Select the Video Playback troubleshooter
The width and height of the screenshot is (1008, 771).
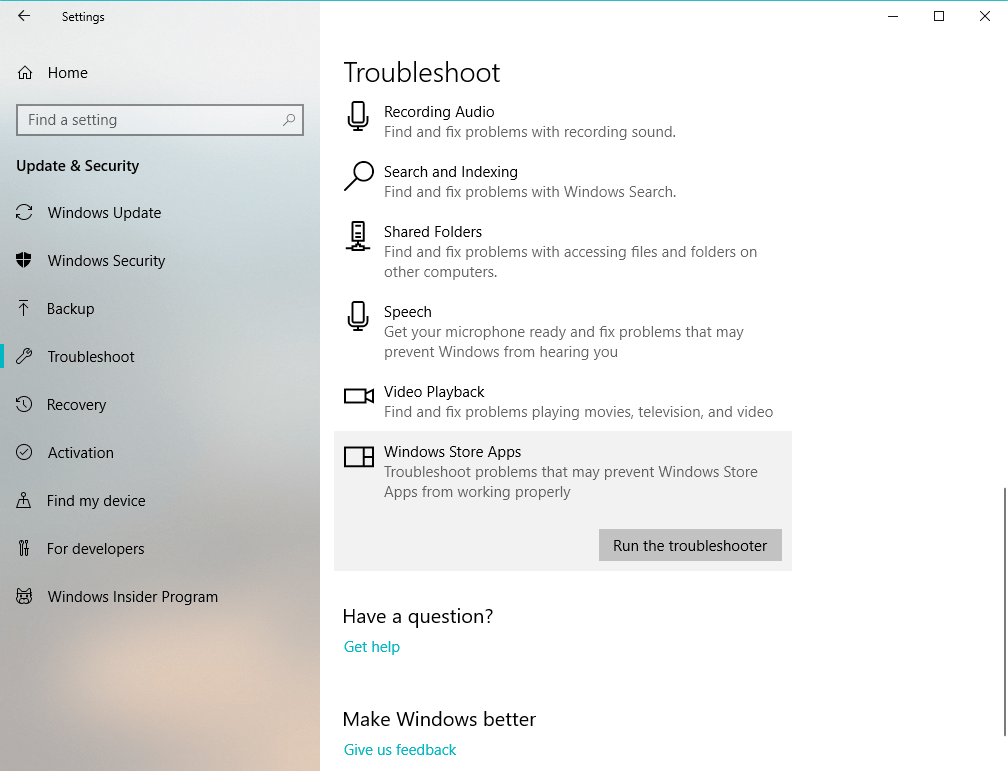point(562,401)
